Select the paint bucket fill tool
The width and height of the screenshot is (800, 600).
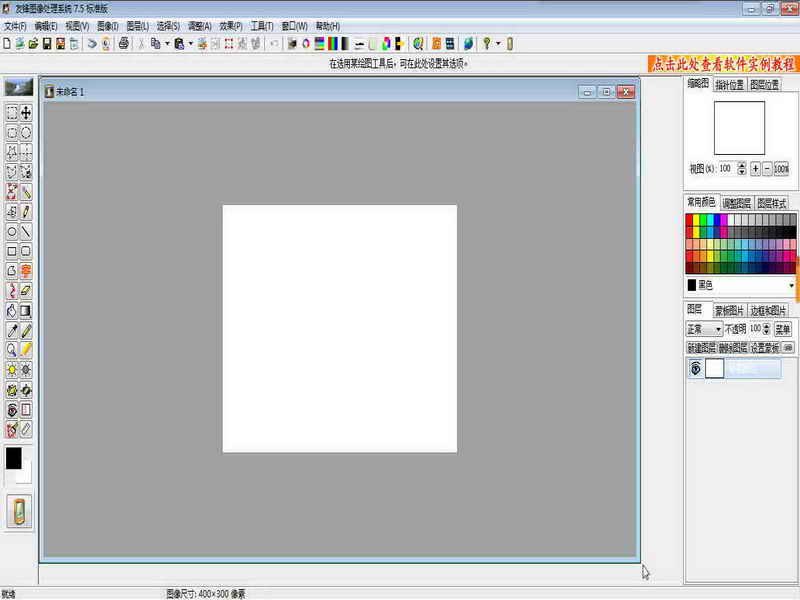[x=12, y=311]
